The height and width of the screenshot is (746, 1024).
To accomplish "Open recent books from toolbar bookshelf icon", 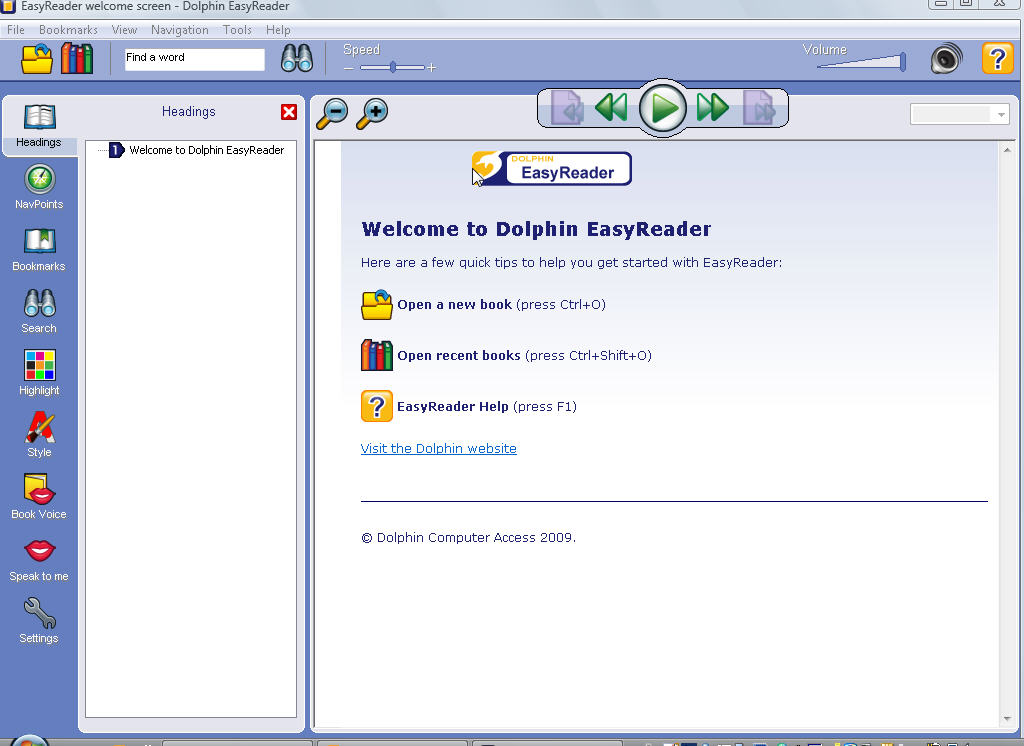I will point(77,59).
